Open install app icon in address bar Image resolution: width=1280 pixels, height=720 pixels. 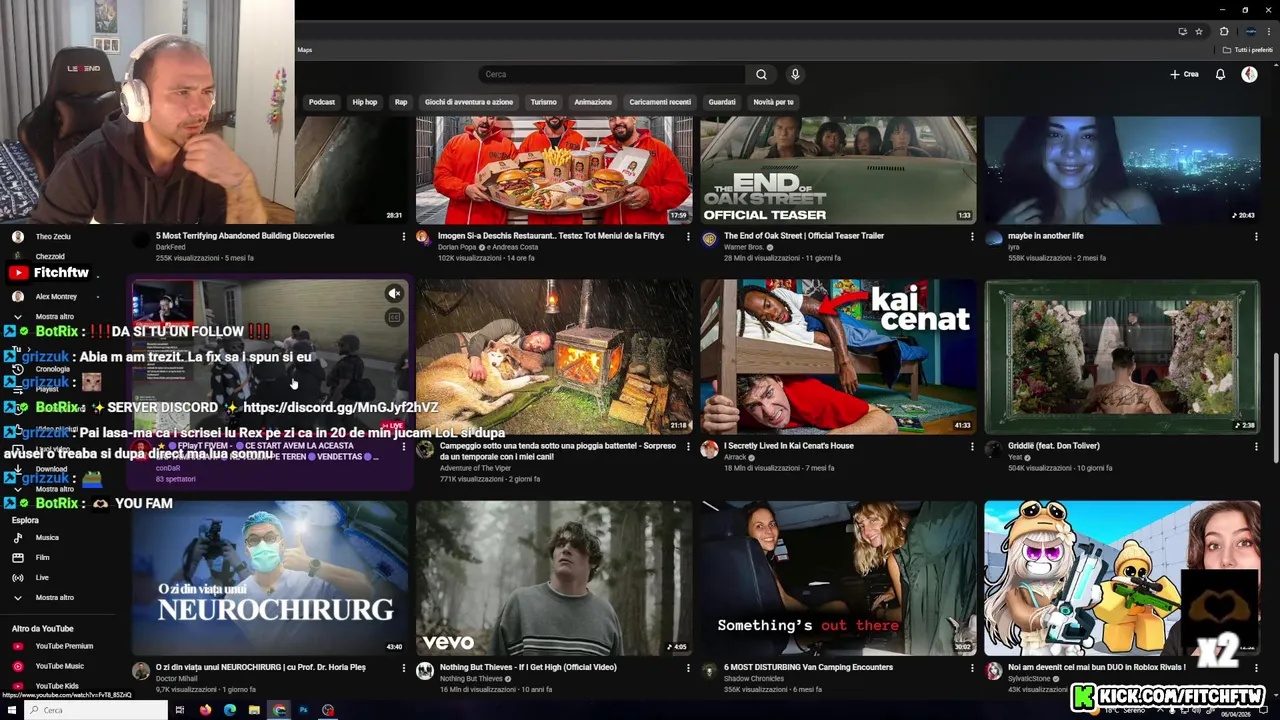[x=1183, y=31]
